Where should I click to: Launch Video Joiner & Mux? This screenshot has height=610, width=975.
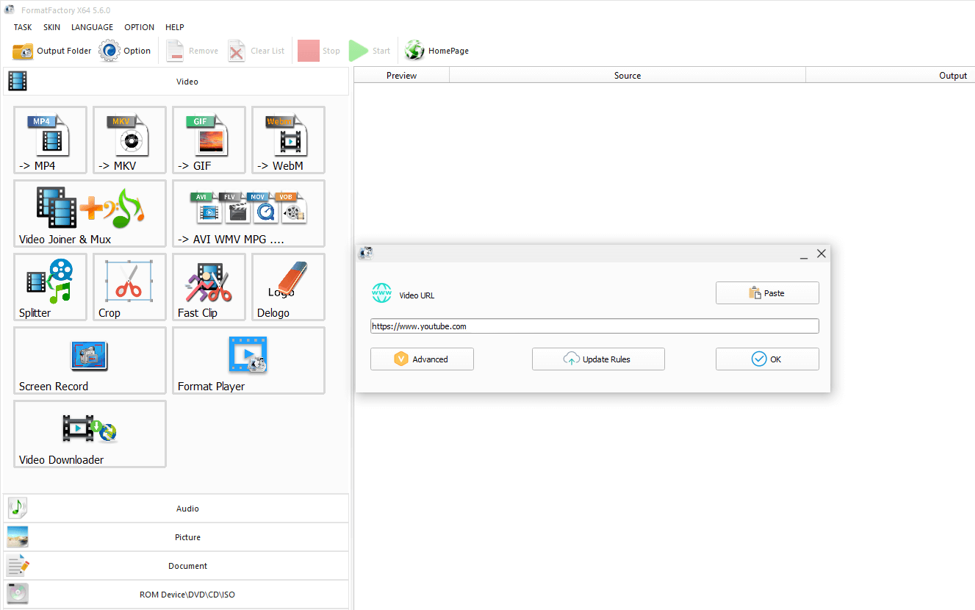90,213
